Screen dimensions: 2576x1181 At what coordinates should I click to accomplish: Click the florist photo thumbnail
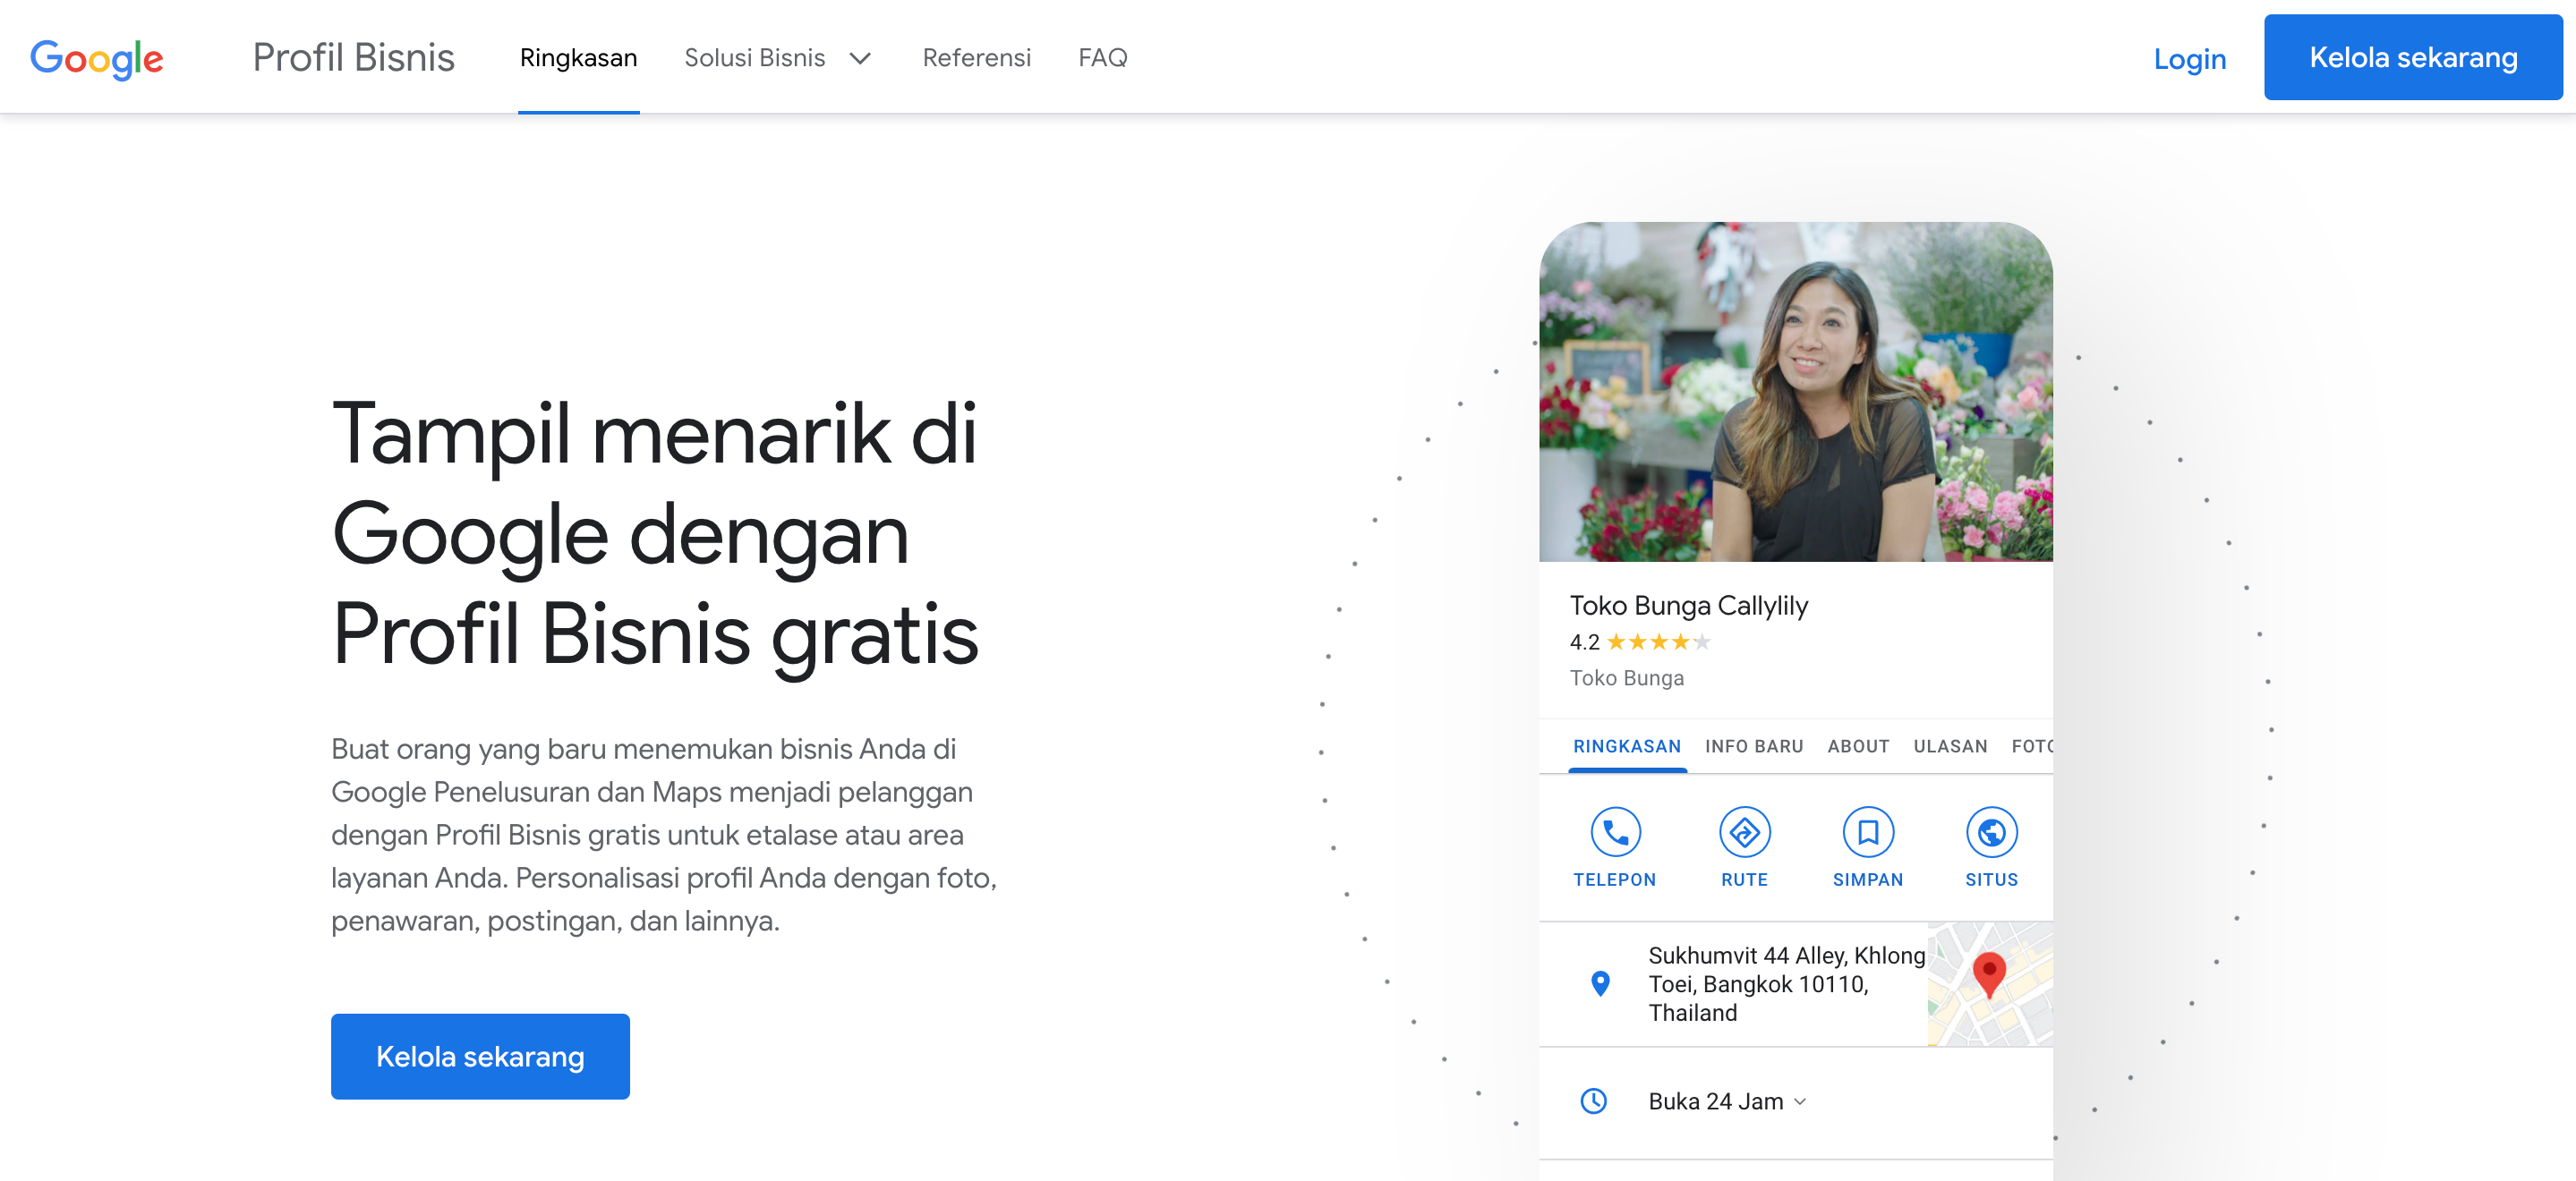(1795, 391)
